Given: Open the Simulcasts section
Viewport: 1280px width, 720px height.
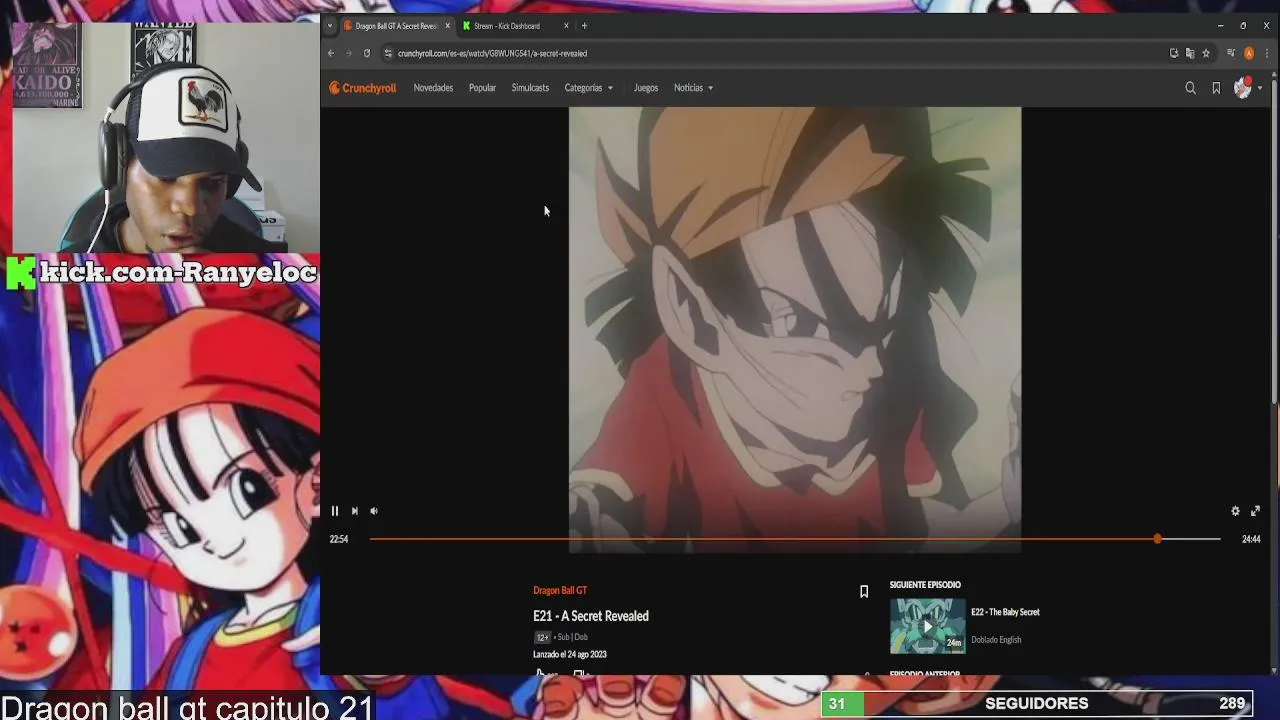Looking at the screenshot, I should click(530, 88).
